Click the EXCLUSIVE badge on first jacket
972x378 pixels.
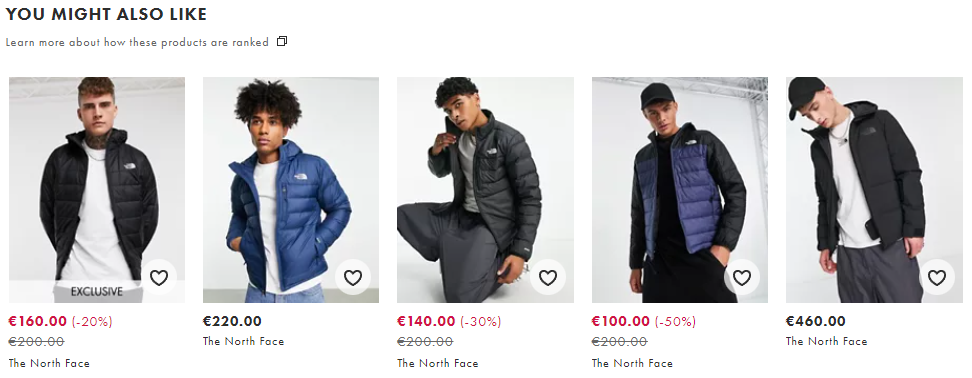tap(97, 291)
